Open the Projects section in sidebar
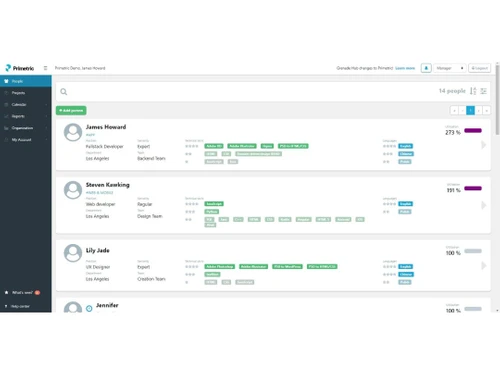Viewport: 500px width, 375px height. pyautogui.click(x=26, y=93)
